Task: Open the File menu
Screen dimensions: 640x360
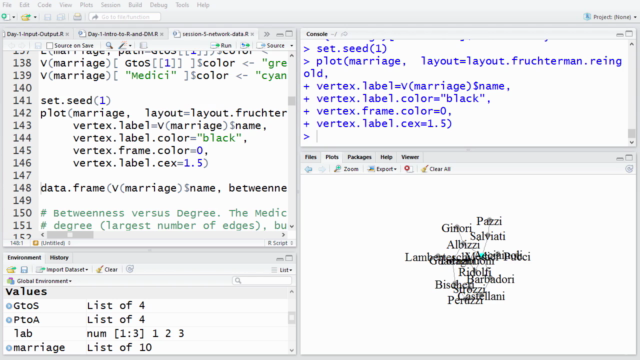Action: click(7, 5)
